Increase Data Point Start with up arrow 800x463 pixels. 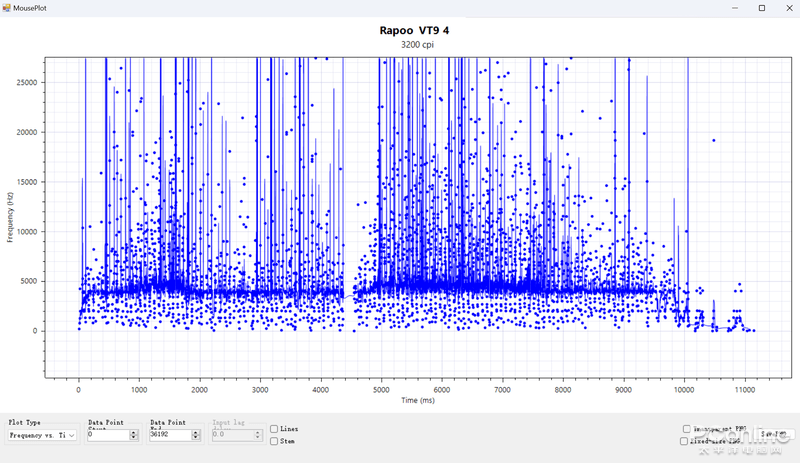(134, 432)
